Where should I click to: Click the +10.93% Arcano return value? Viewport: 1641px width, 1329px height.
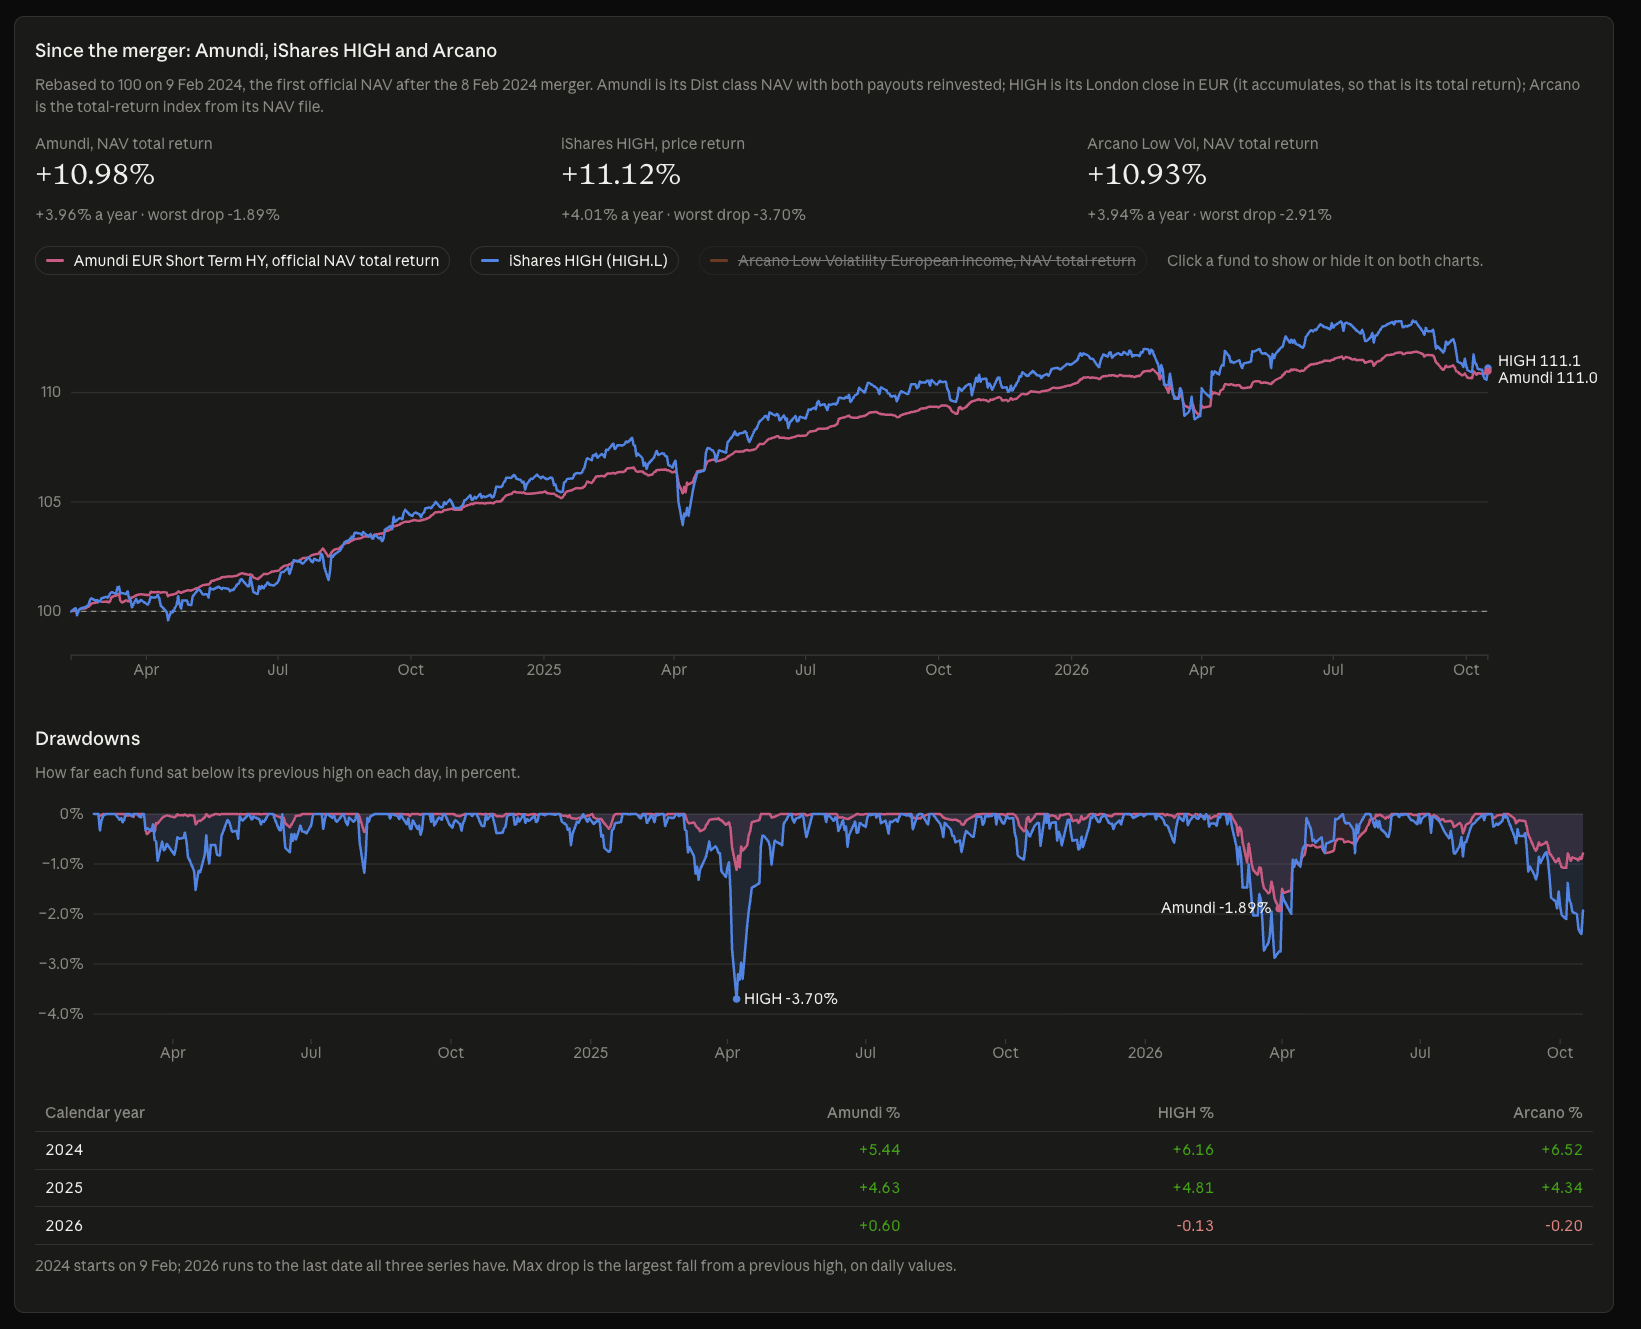pos(1147,175)
